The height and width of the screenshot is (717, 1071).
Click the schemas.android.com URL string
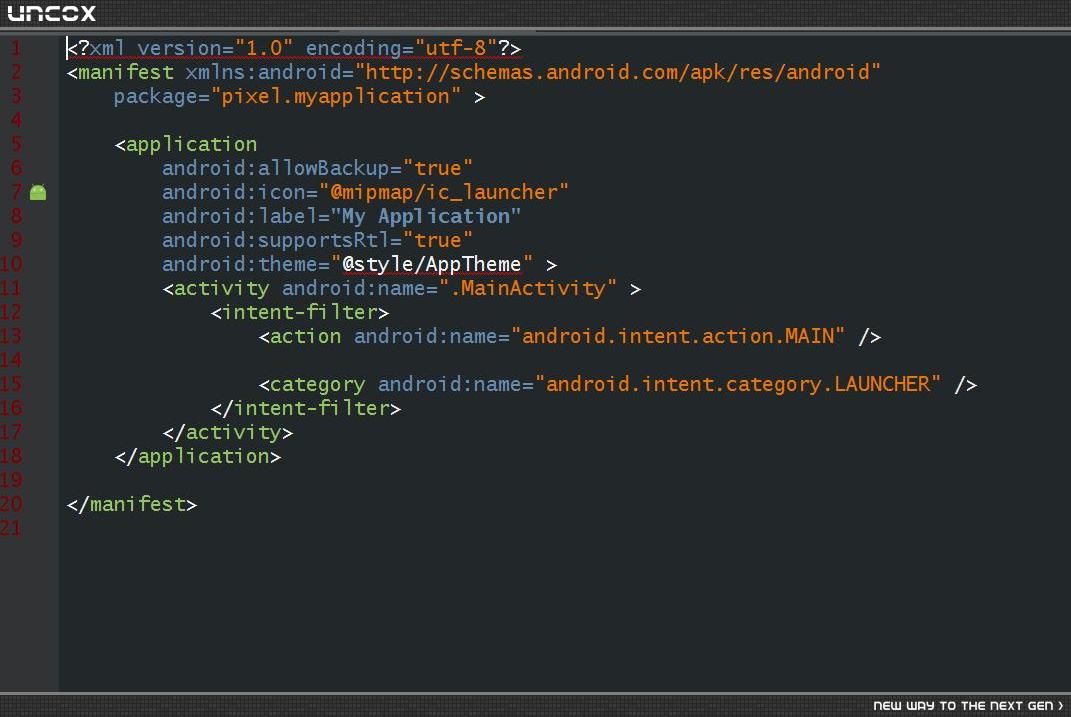click(x=617, y=72)
